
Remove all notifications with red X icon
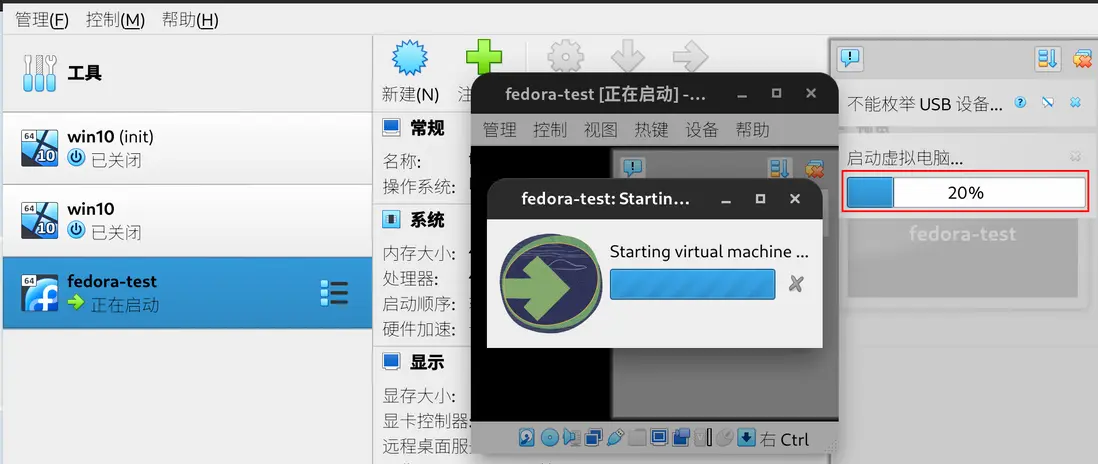click(x=1083, y=58)
